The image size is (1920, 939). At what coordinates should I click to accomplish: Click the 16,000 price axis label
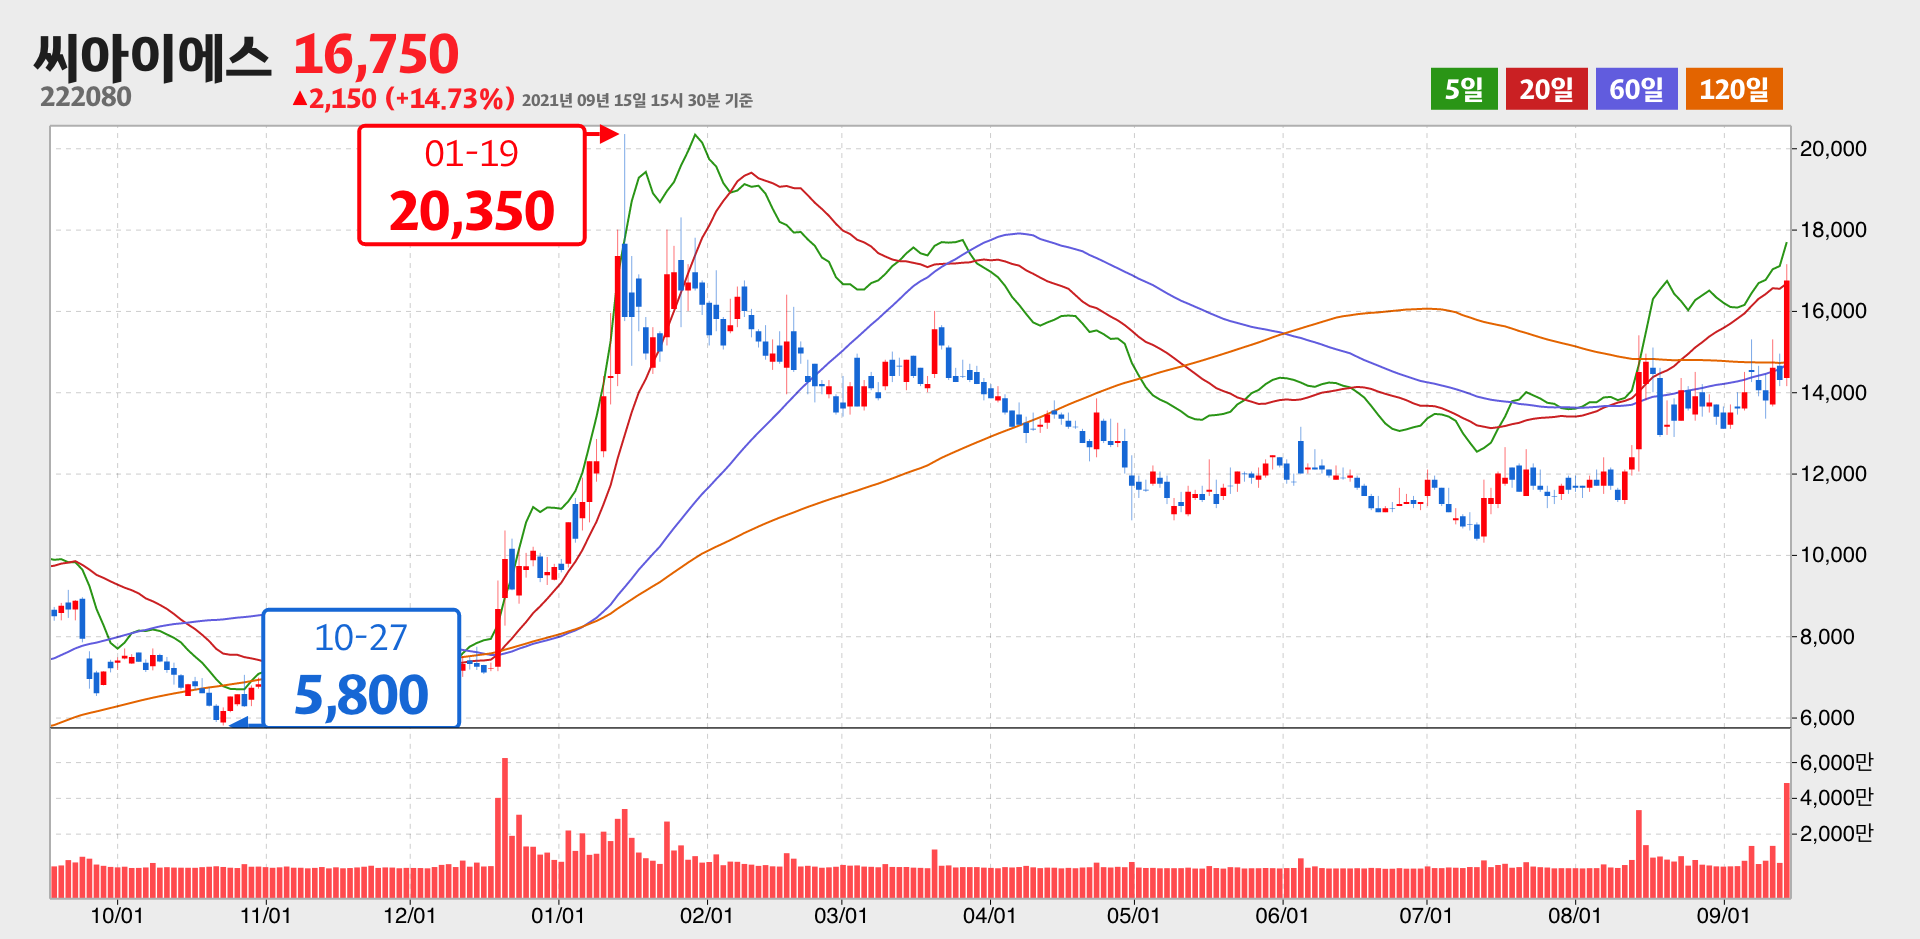click(1833, 311)
